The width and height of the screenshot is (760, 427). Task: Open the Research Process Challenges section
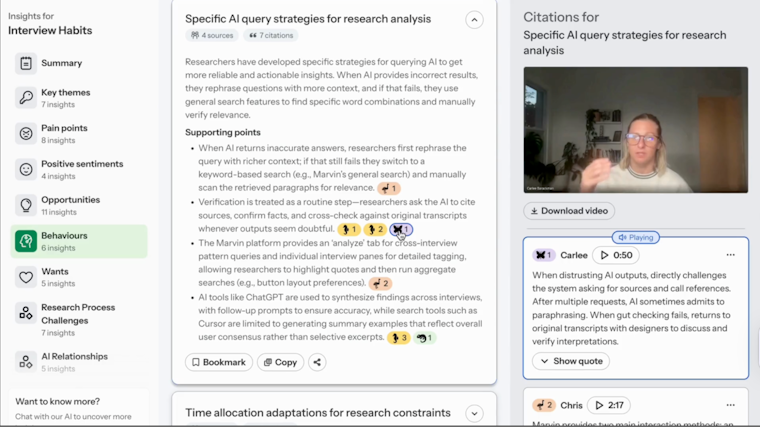pyautogui.click(x=79, y=313)
